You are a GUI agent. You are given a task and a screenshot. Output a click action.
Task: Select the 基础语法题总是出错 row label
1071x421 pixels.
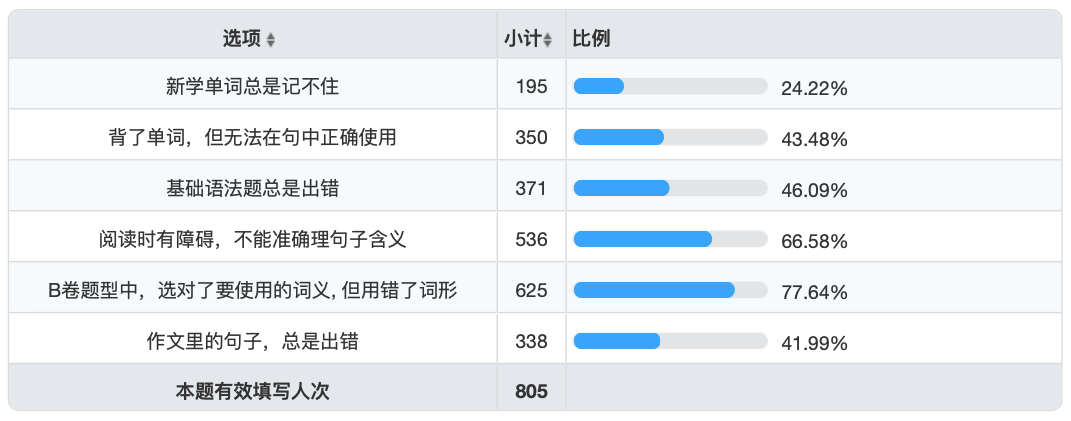tap(252, 189)
